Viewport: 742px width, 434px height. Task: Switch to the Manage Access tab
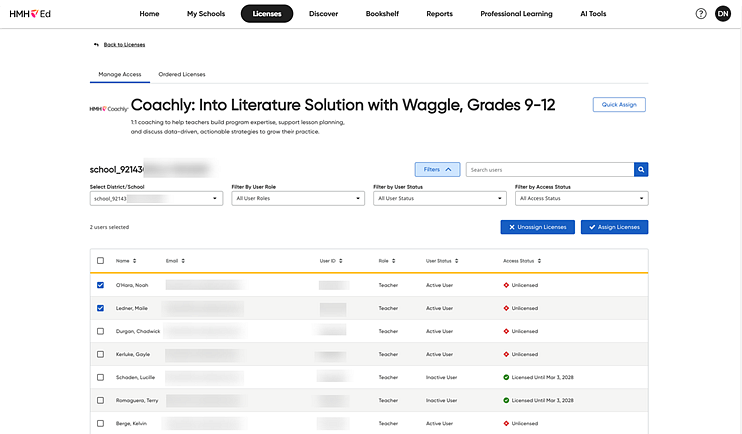[120, 74]
